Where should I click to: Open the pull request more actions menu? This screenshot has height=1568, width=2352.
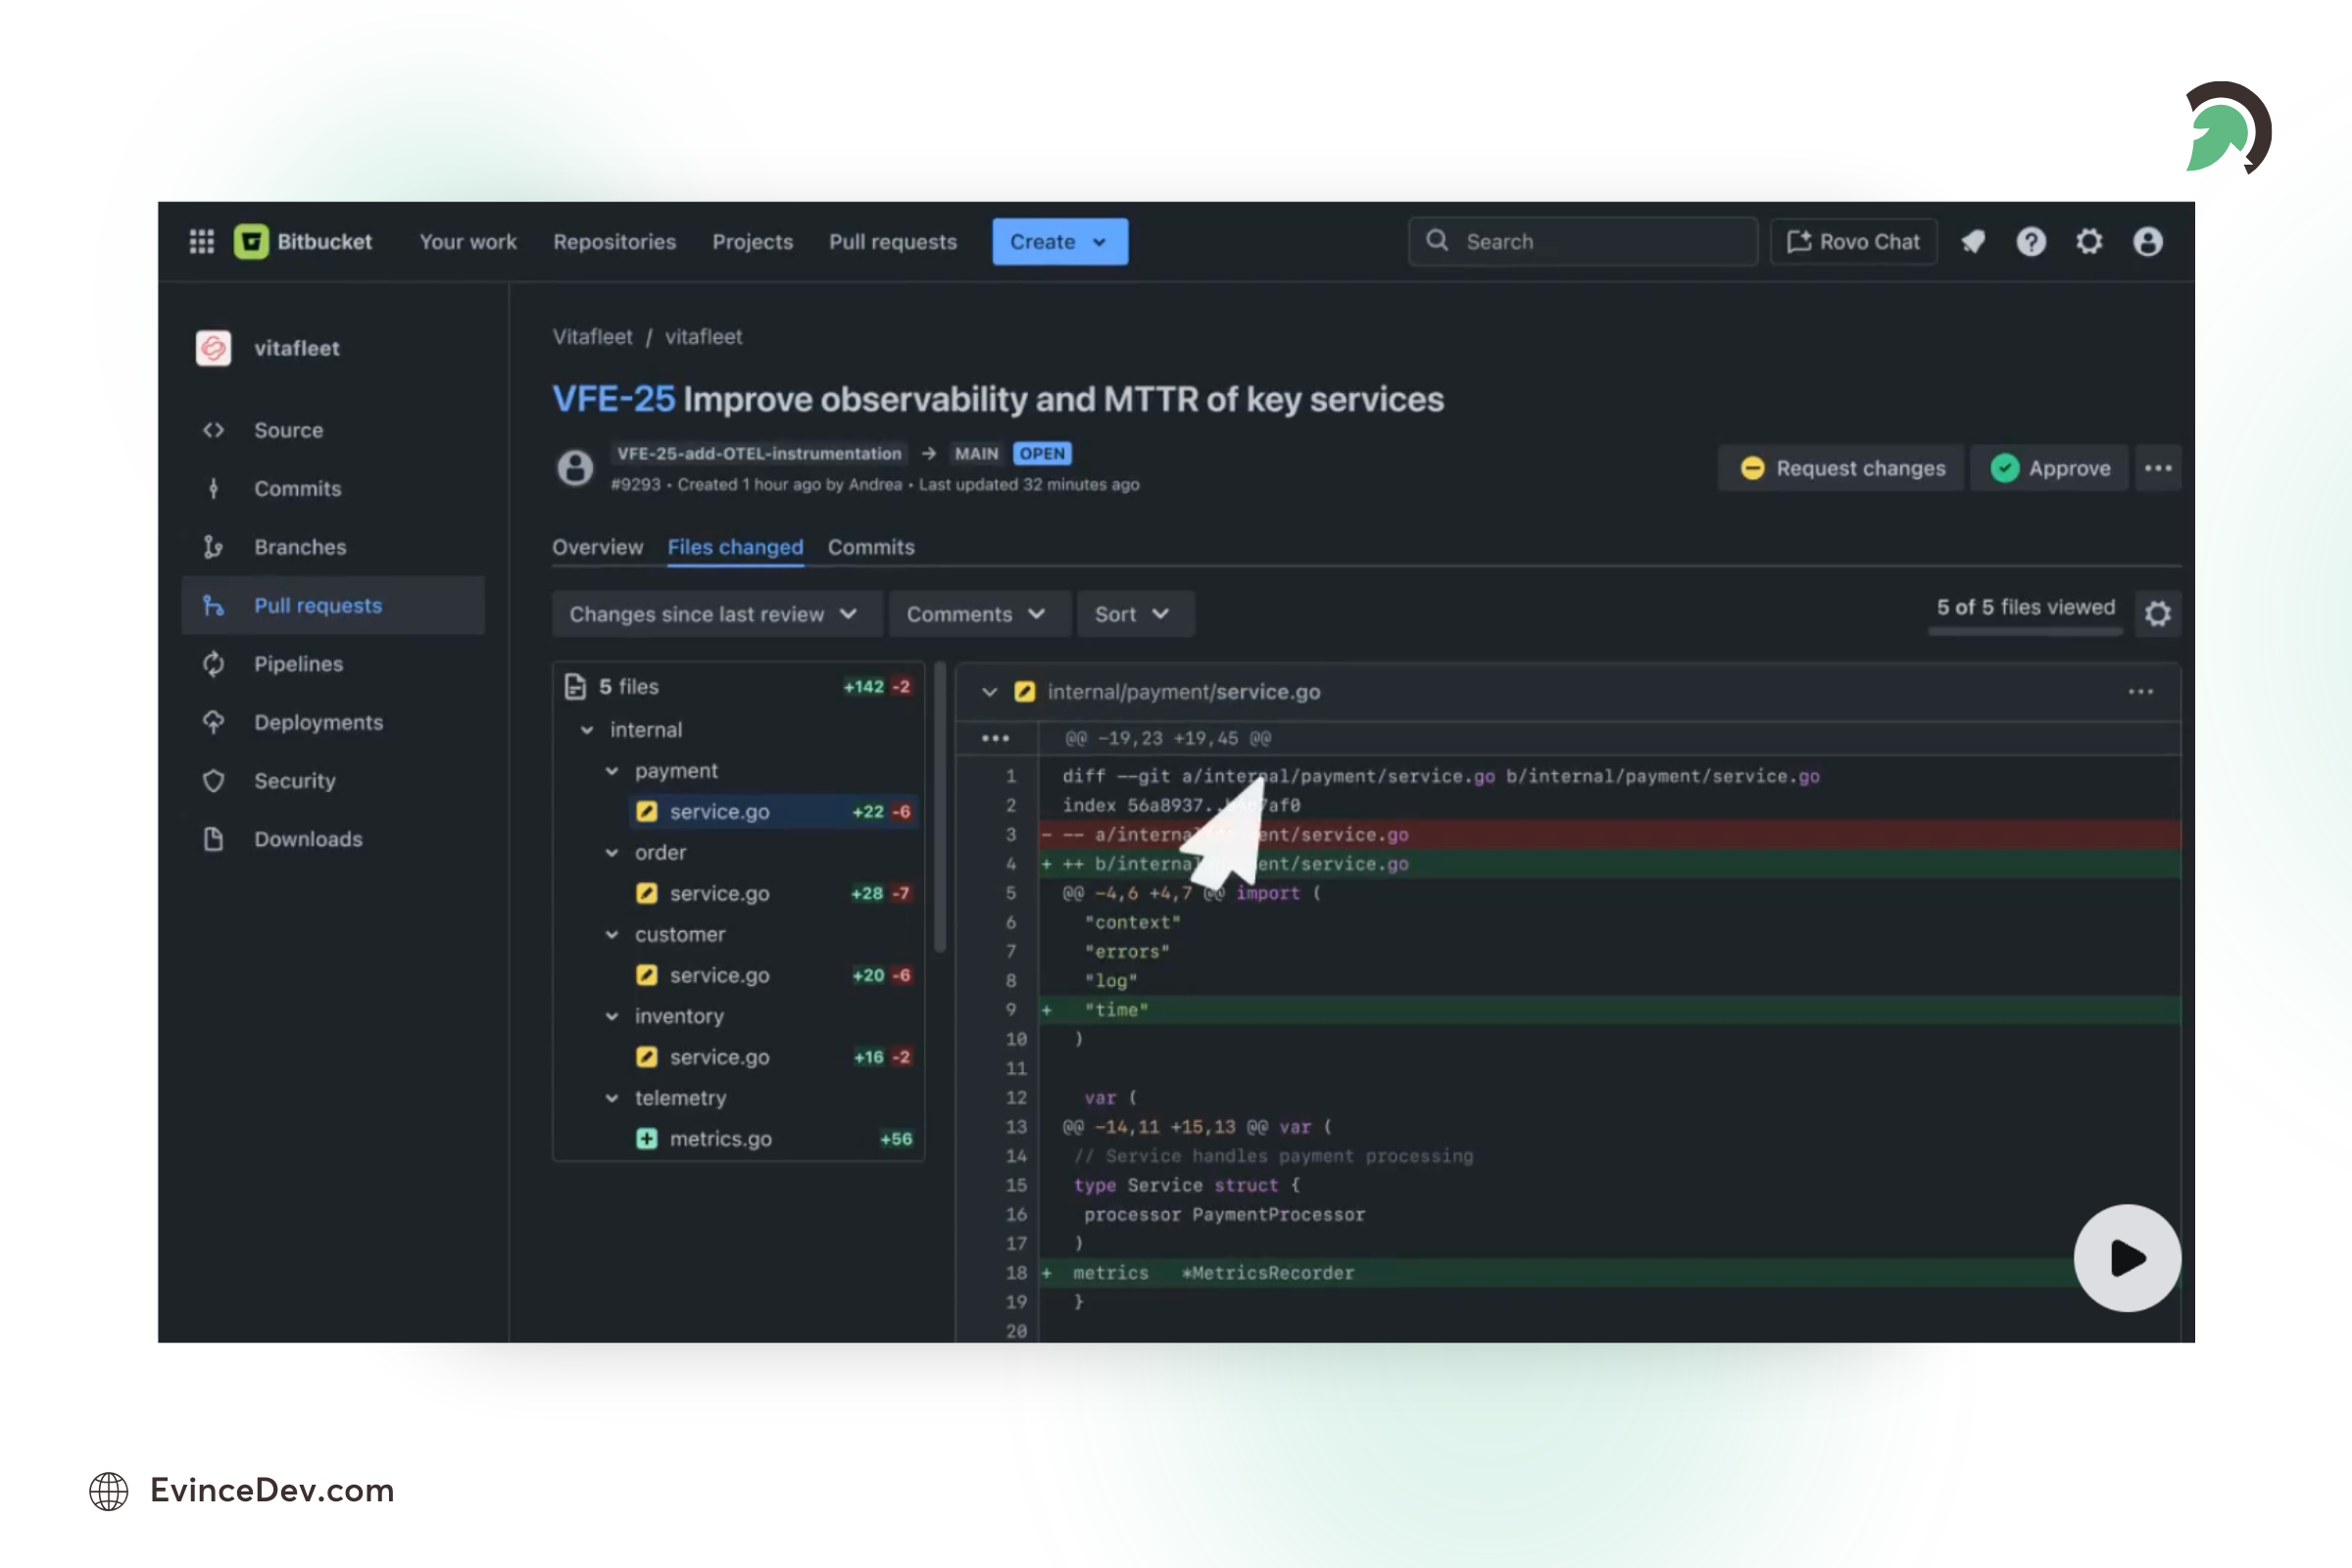pos(2158,468)
